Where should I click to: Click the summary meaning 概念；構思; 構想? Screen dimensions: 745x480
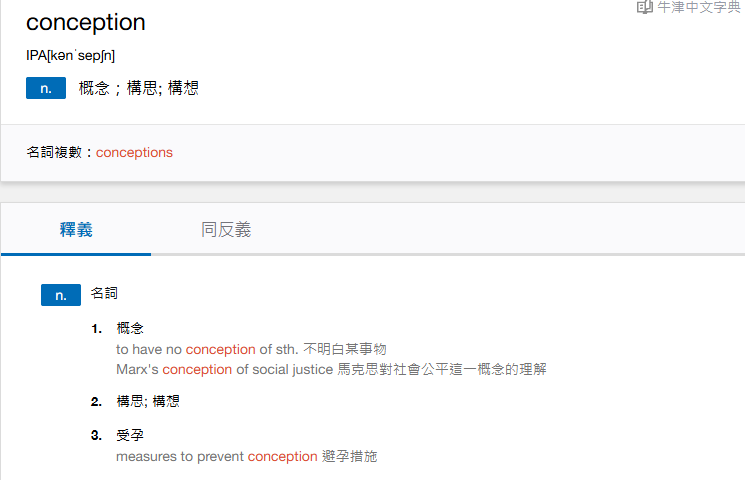pos(138,88)
